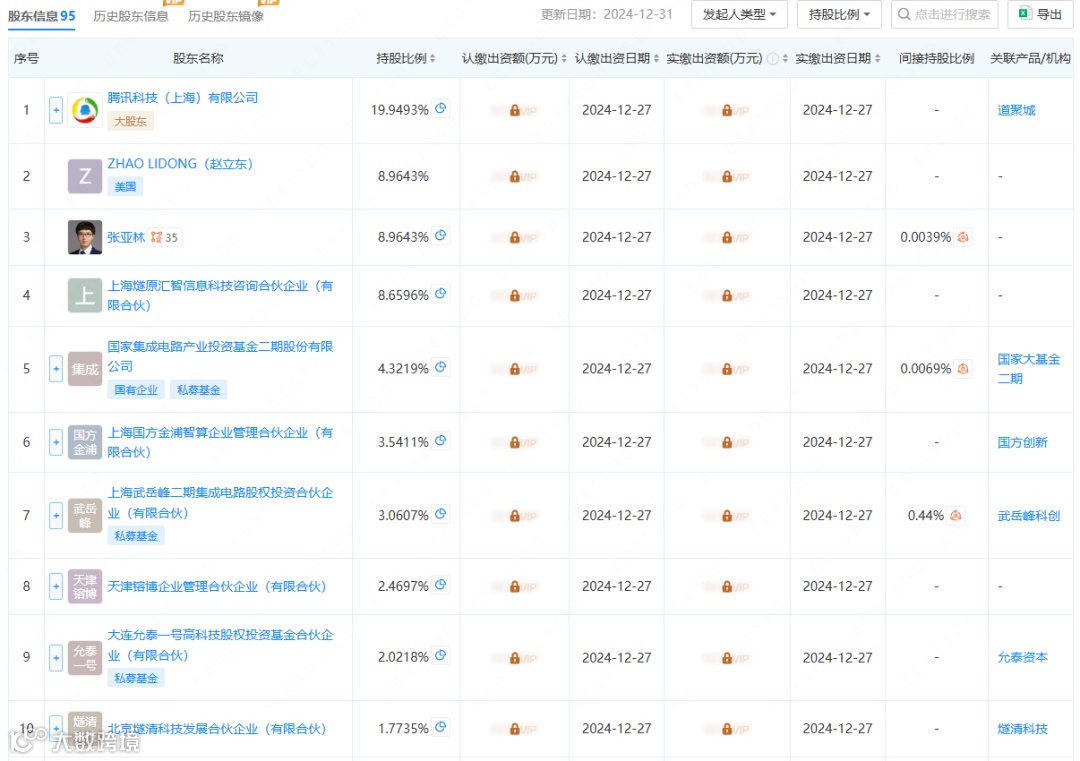Click the 武岳峰 logo badge in row 7
This screenshot has width=1080, height=761.
click(85, 515)
